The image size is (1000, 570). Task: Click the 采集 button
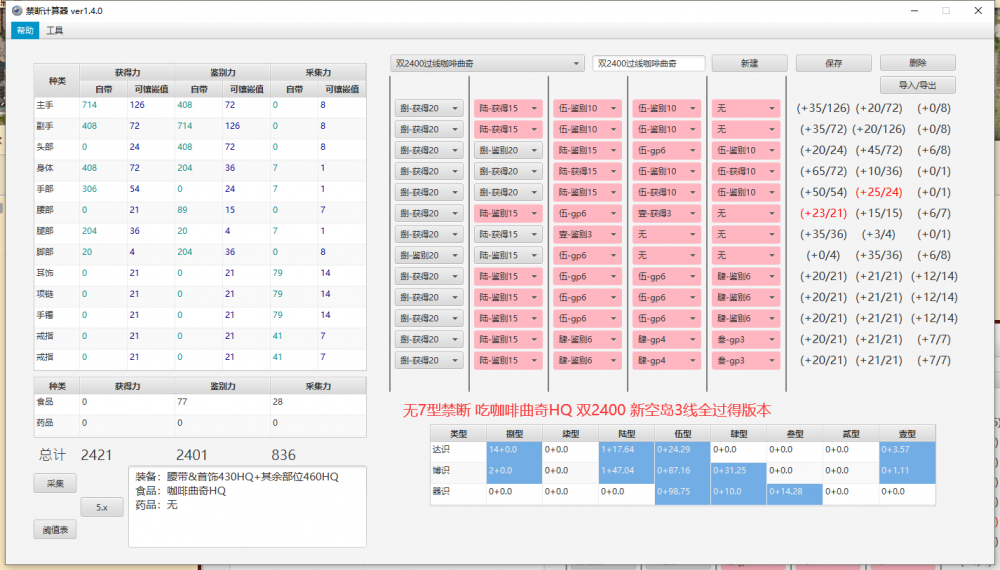(55, 483)
